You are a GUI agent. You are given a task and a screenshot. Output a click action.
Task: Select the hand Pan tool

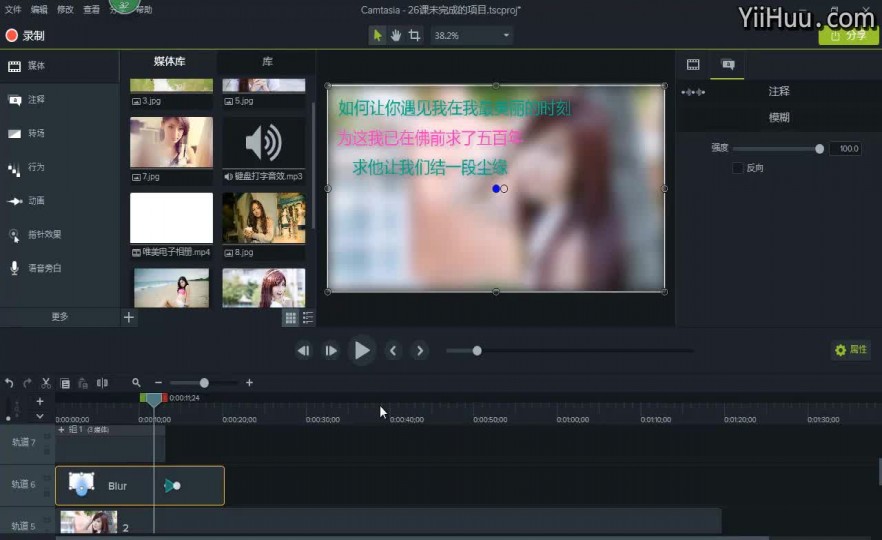396,35
